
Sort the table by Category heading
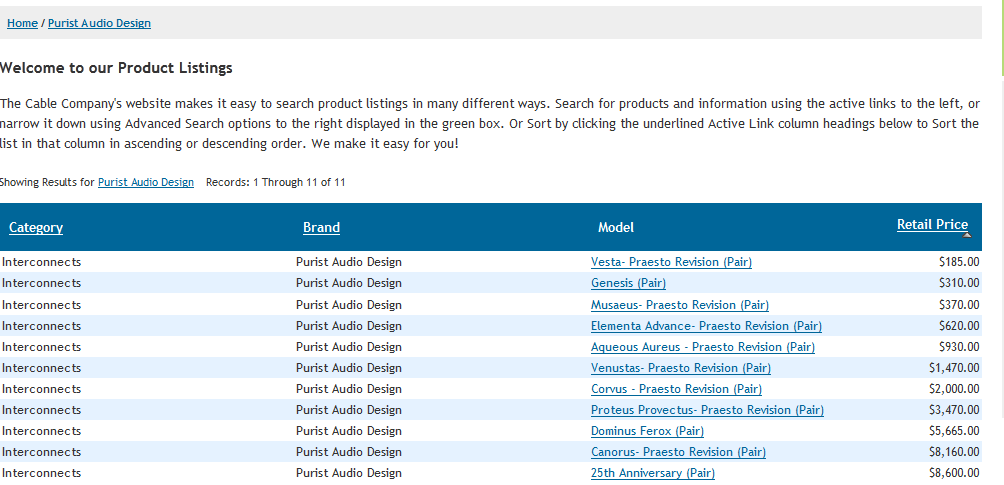36,227
